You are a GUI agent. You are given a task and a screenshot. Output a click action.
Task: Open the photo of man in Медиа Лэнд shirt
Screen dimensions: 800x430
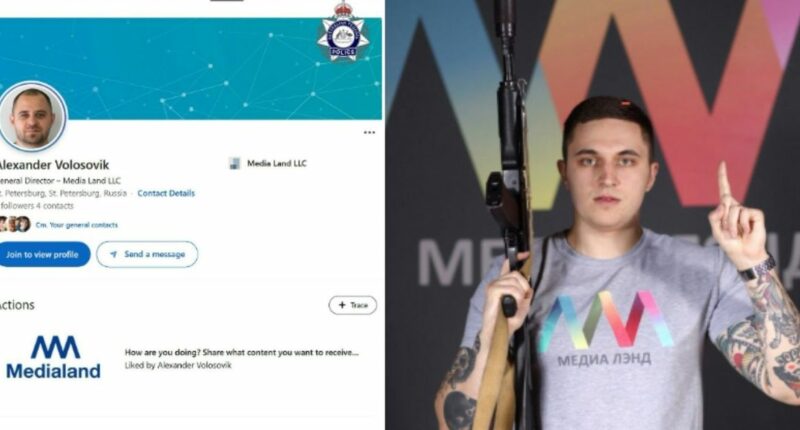[x=592, y=215]
